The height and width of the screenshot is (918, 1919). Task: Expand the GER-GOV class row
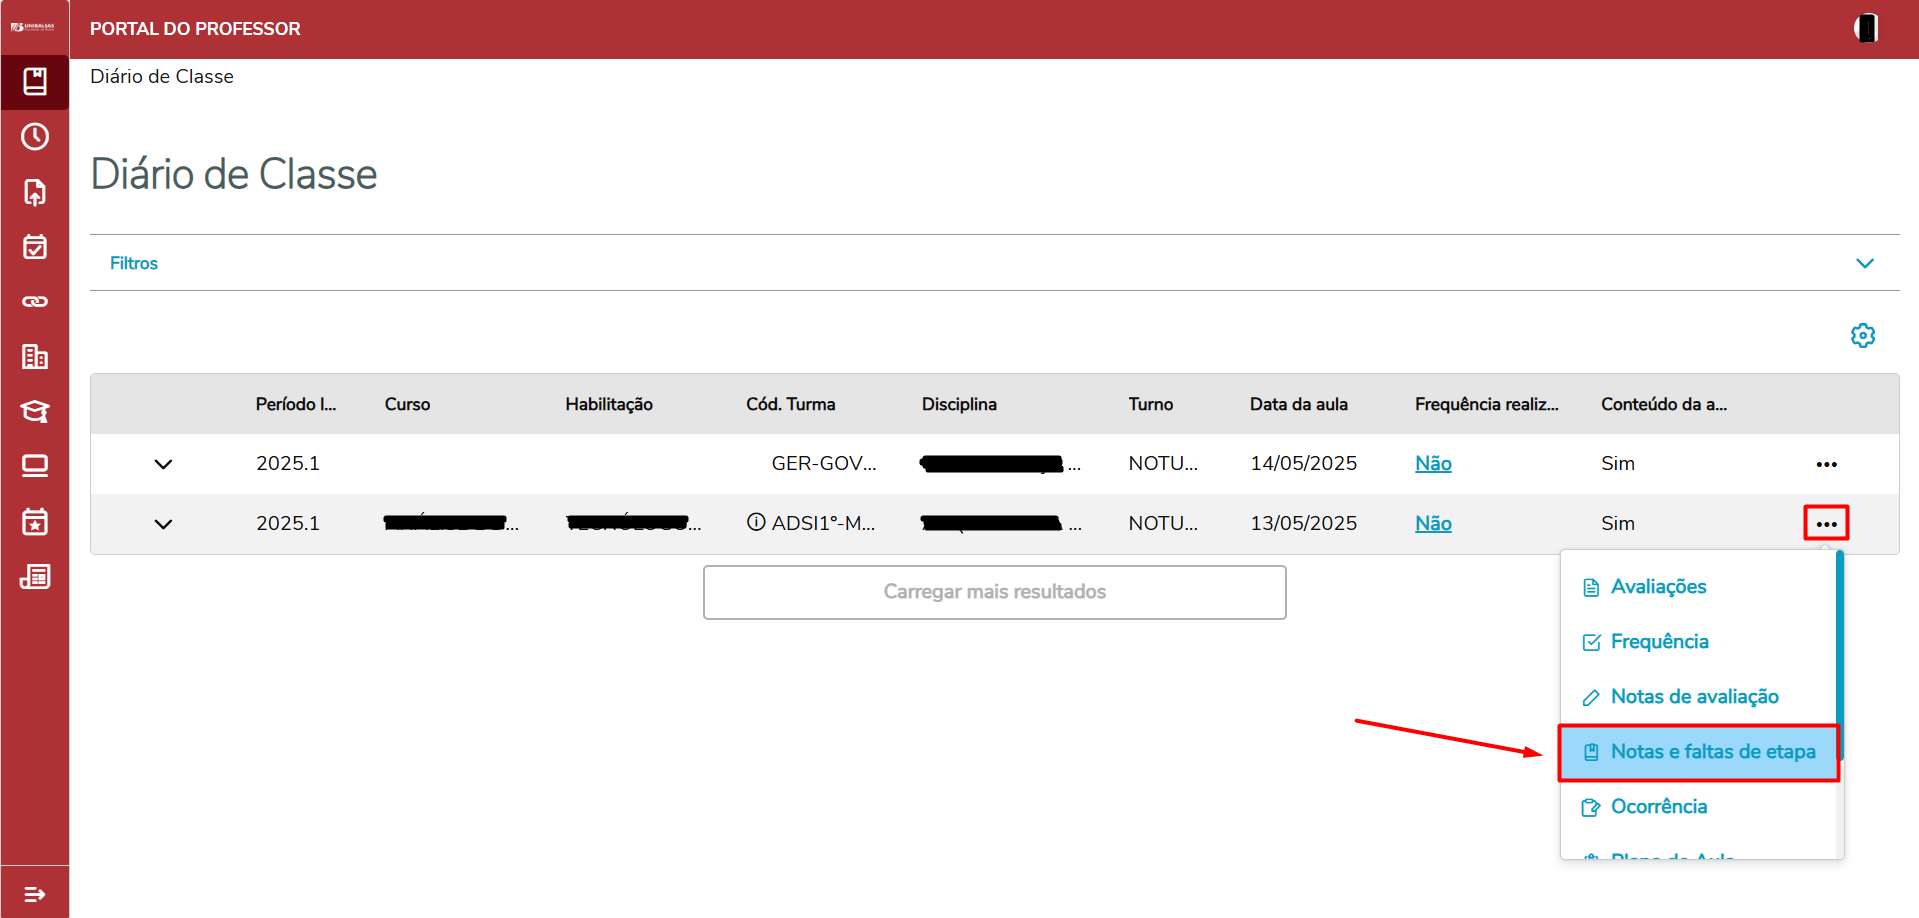(163, 464)
